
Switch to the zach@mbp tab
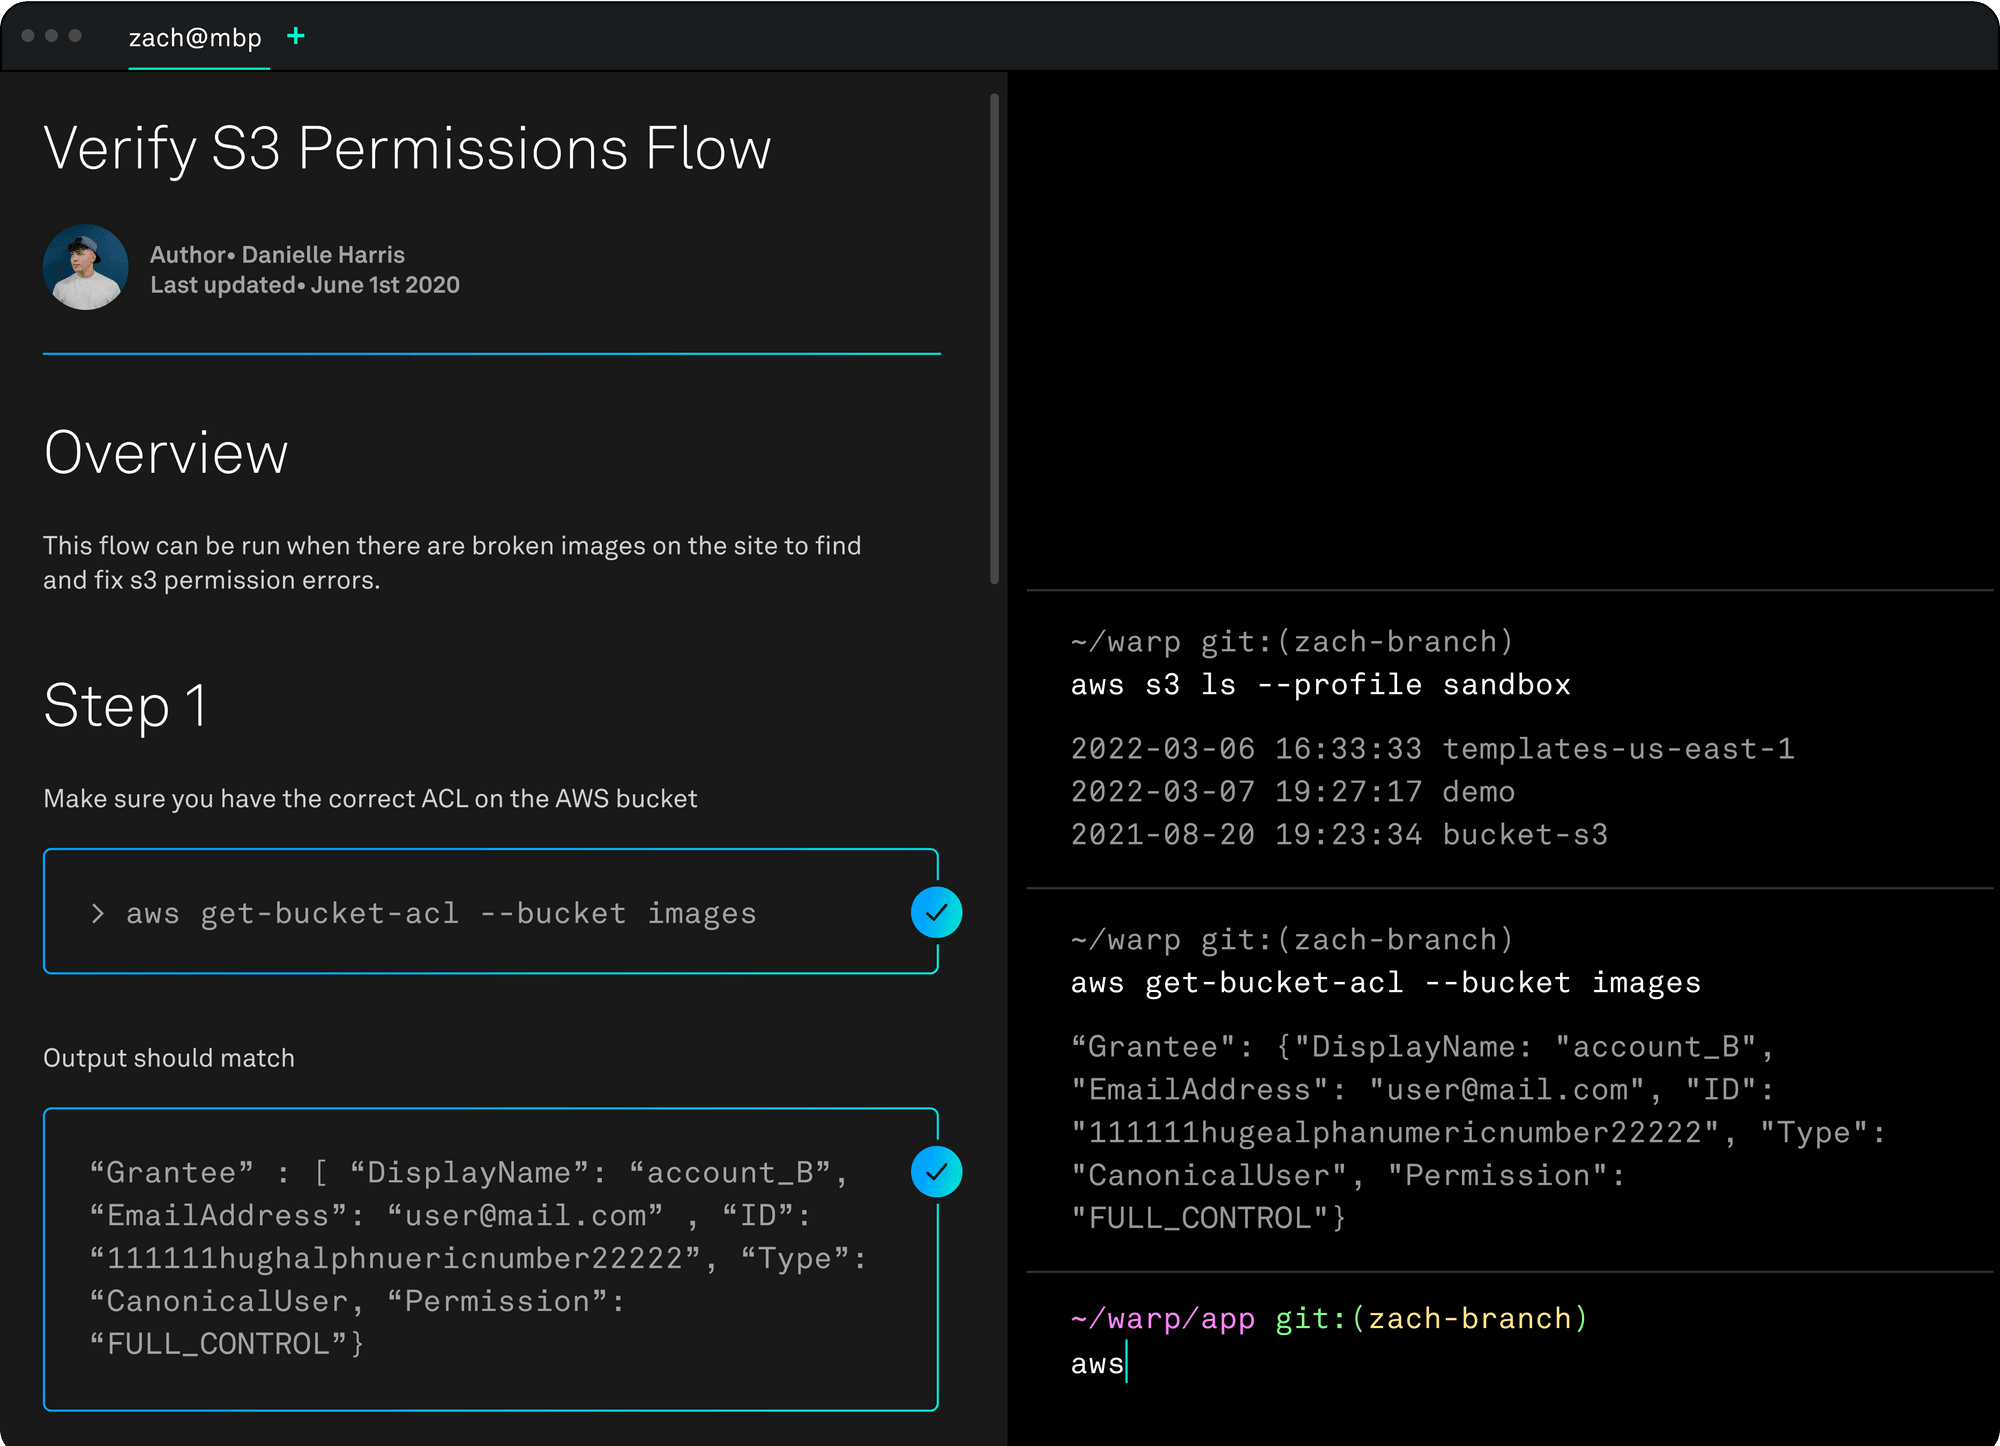click(x=196, y=38)
